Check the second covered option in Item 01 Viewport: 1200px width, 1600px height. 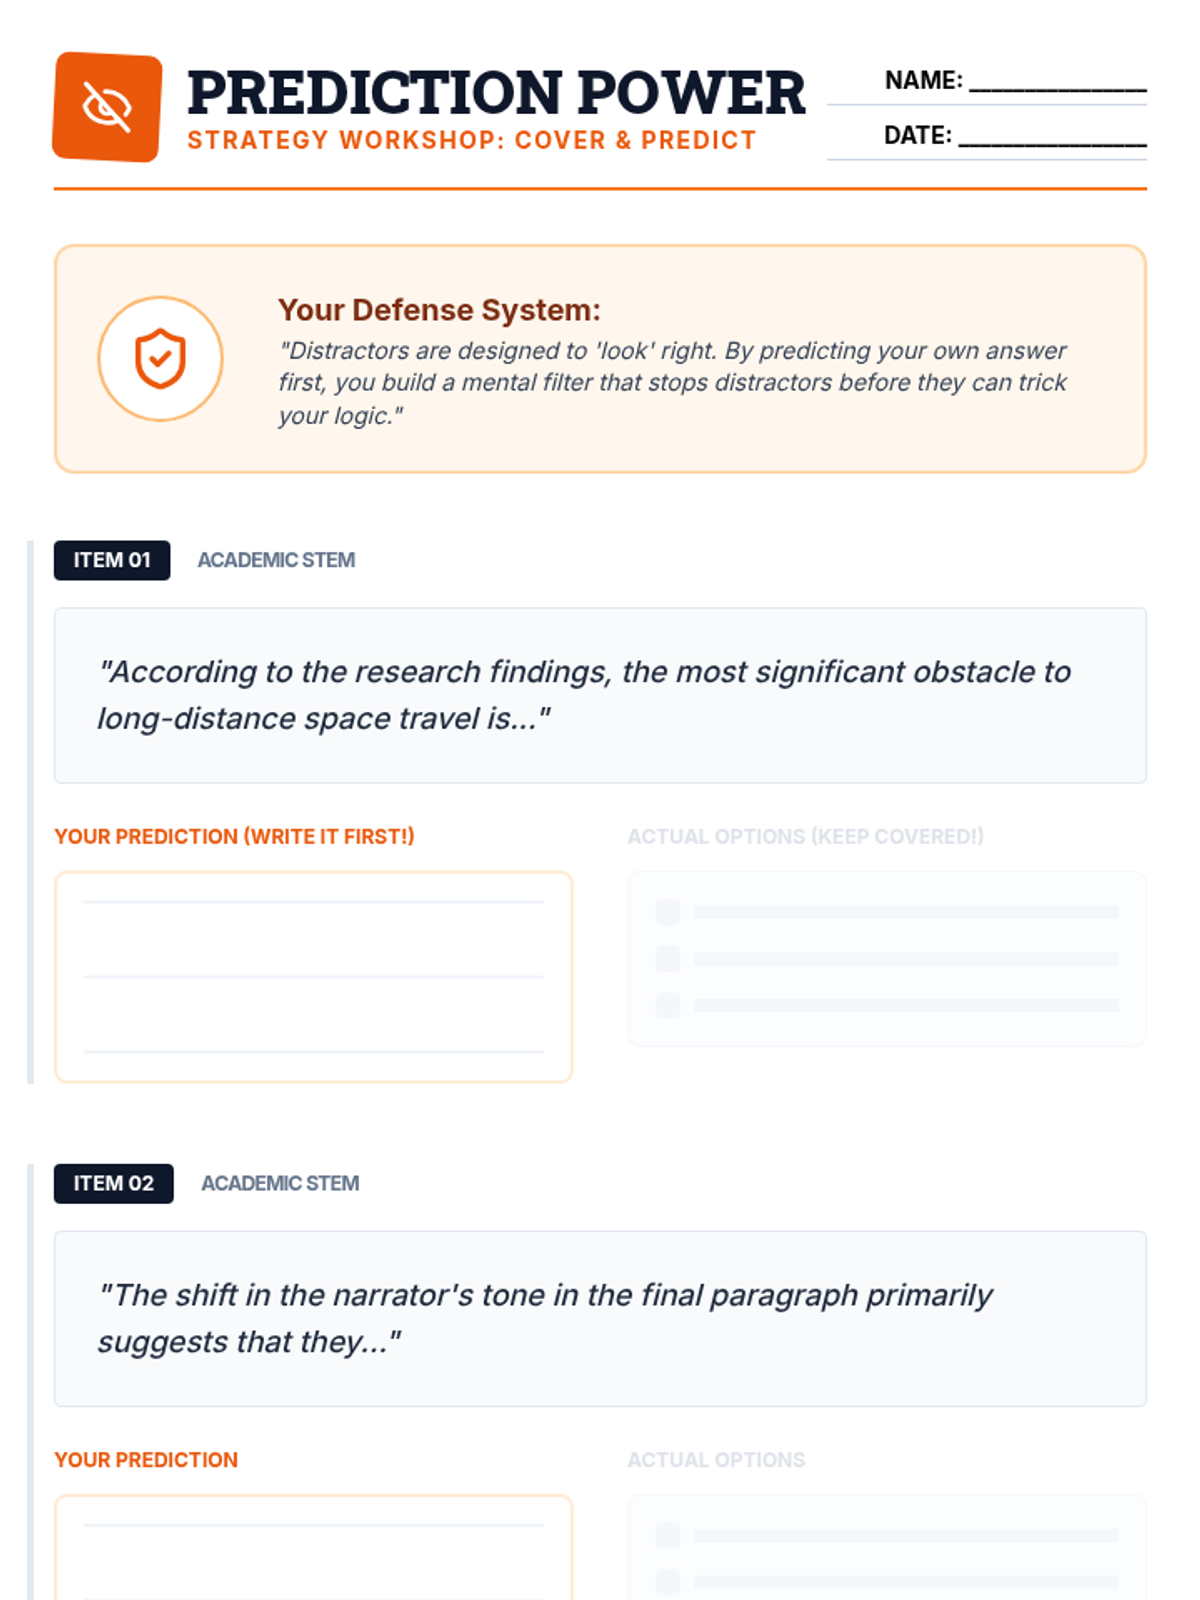(668, 959)
